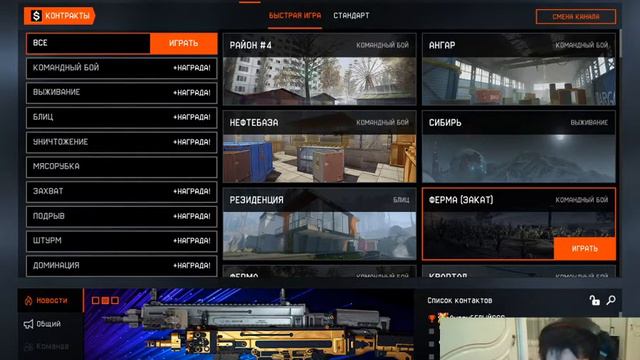The image size is (640, 360).
Task: Select Захват mode filter
Action: 121,191
